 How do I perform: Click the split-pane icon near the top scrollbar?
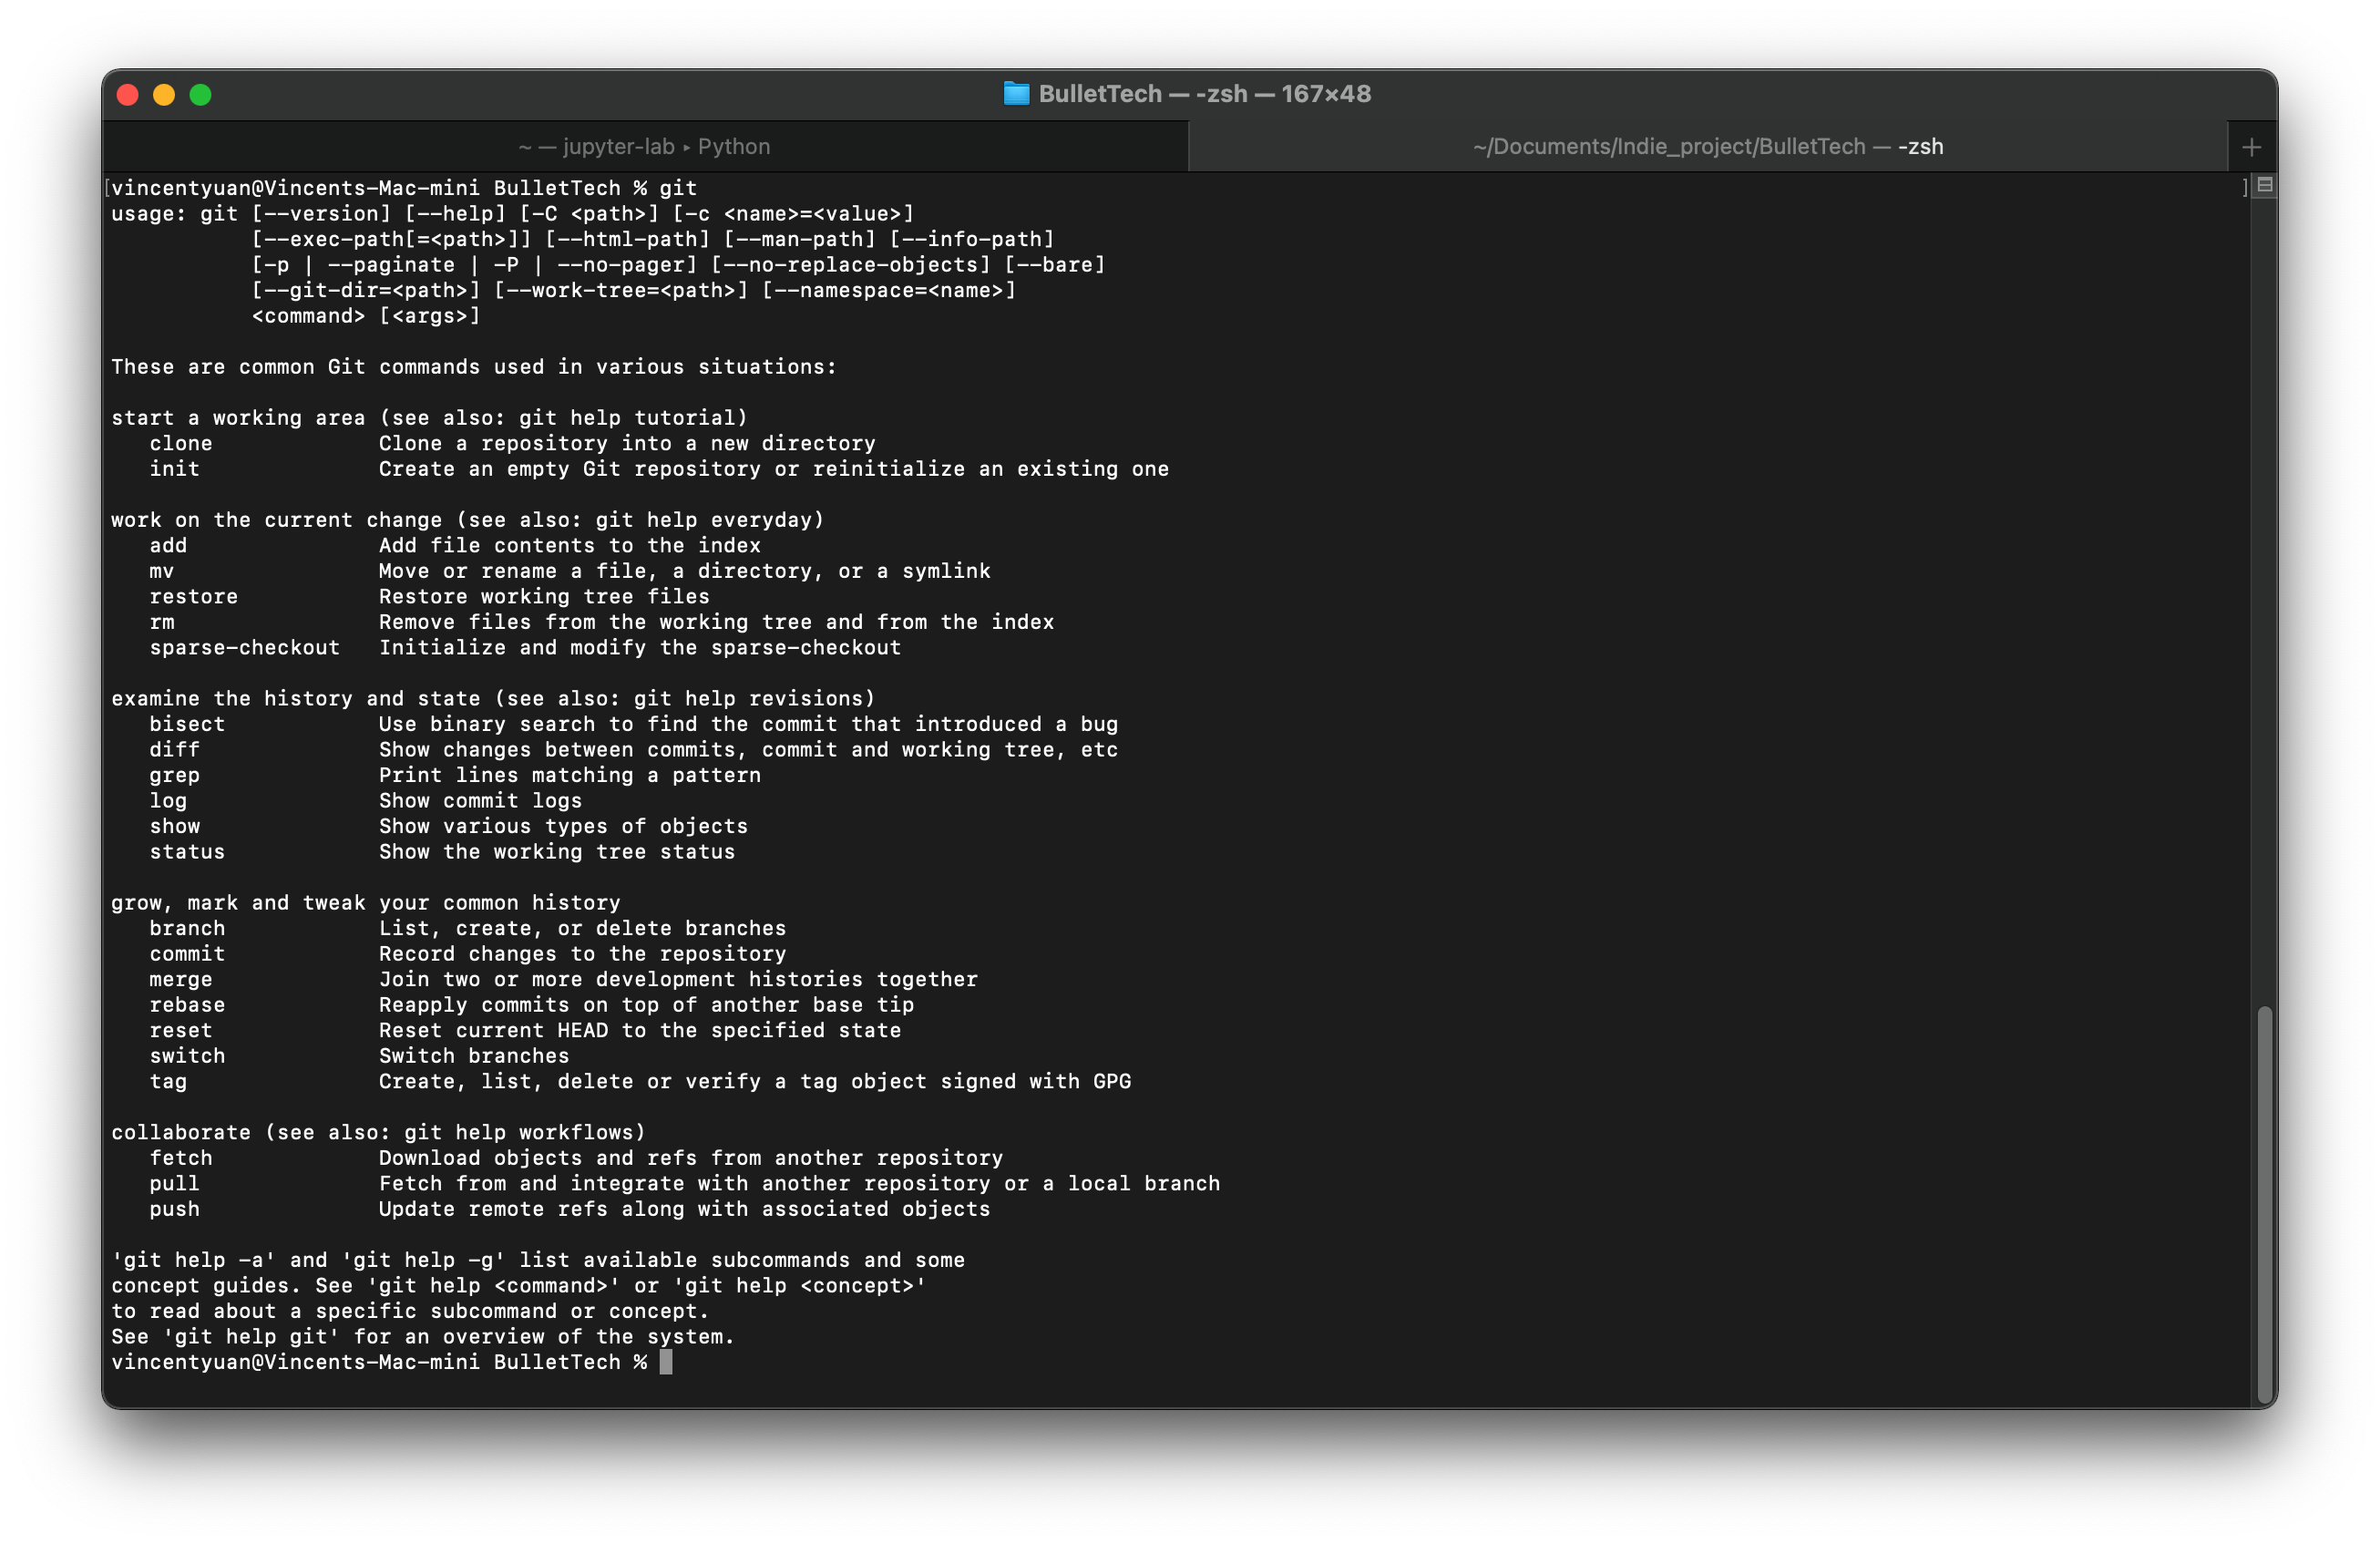2263,184
